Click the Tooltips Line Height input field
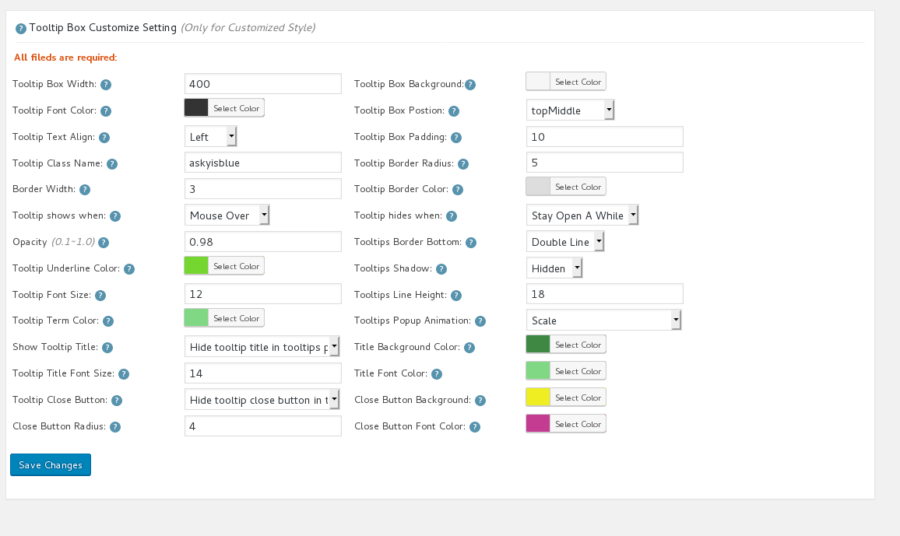900x536 pixels. tap(604, 294)
